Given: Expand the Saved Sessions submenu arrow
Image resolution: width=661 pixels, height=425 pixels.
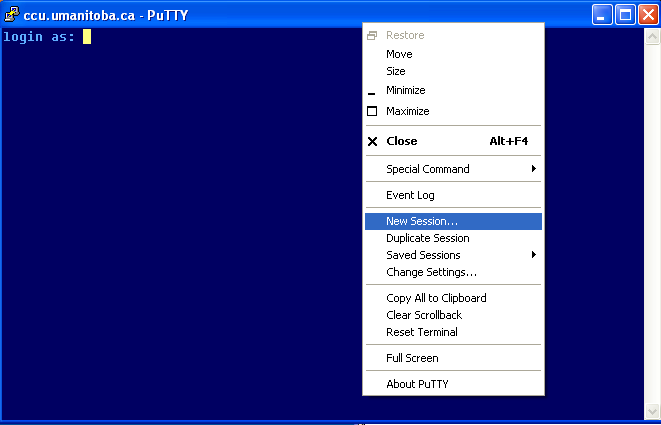Looking at the screenshot, I should [x=533, y=255].
